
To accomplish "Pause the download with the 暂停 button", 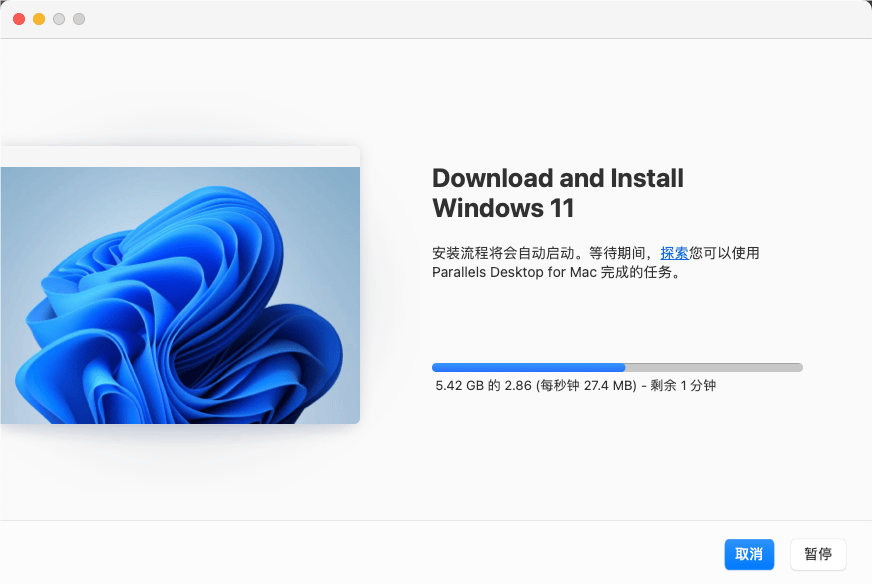I will point(818,554).
